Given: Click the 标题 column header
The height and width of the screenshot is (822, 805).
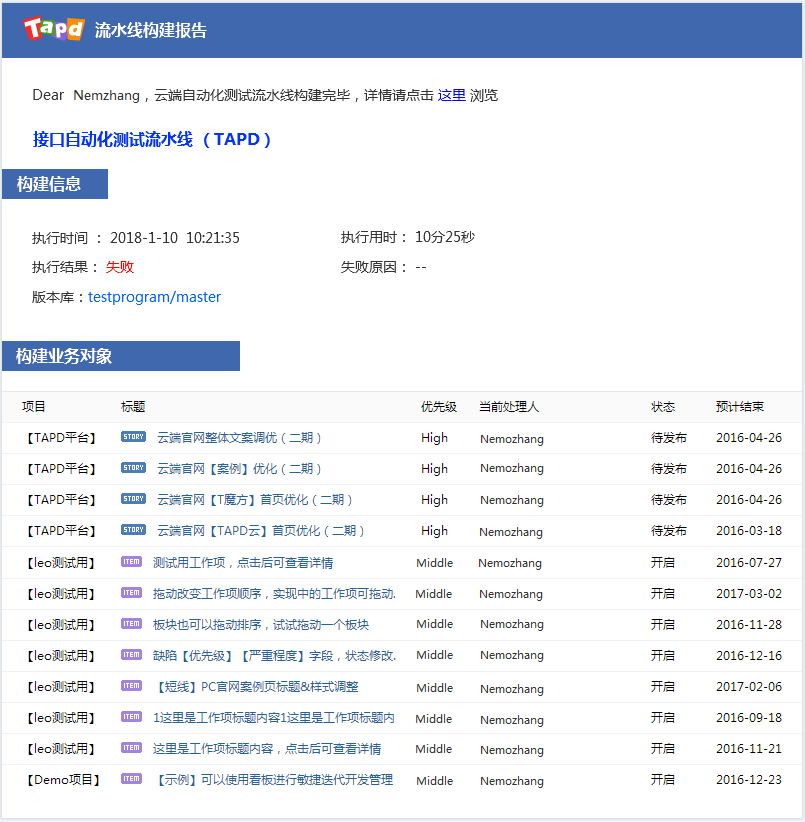Looking at the screenshot, I should click(x=133, y=407).
